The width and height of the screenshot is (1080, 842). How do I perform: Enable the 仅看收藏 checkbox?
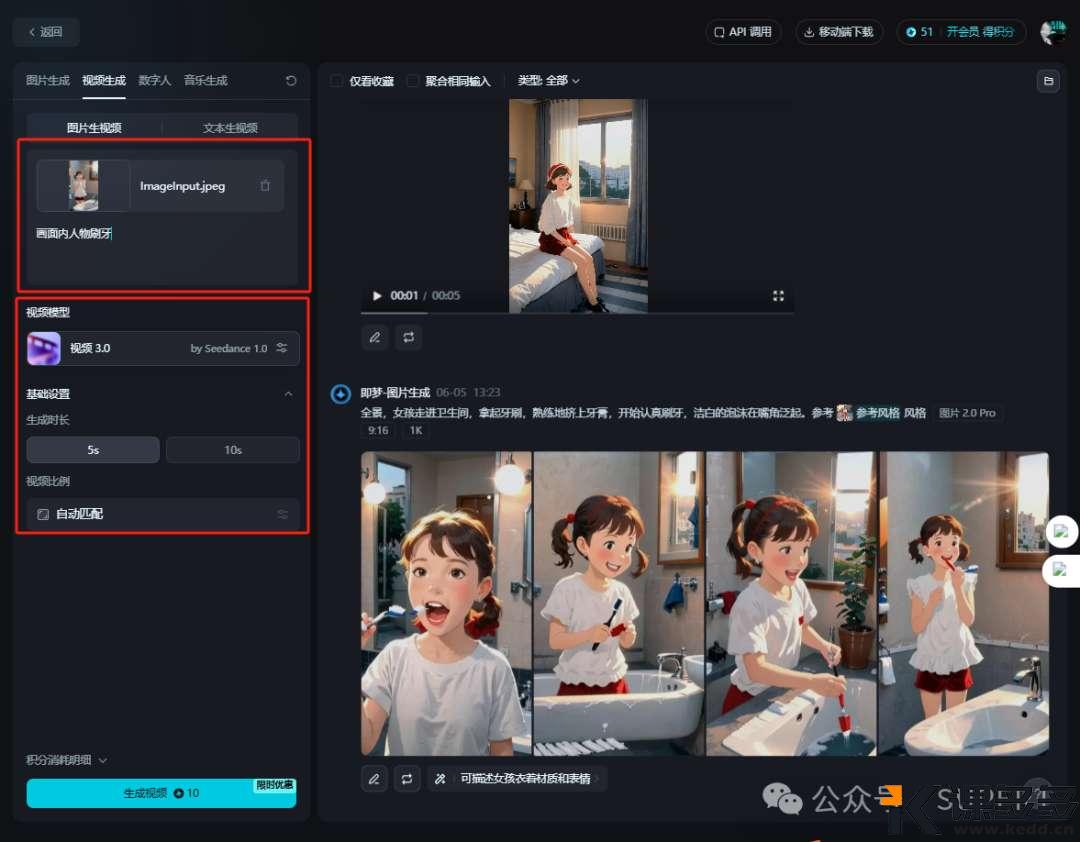(x=337, y=81)
